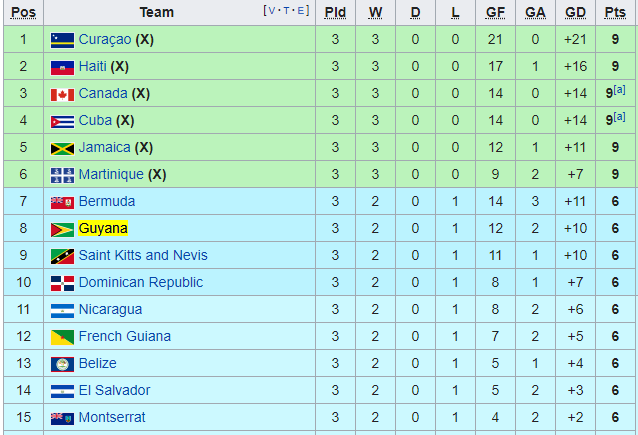Open the Nicaragua team link
The width and height of the screenshot is (638, 435).
[x=110, y=310]
